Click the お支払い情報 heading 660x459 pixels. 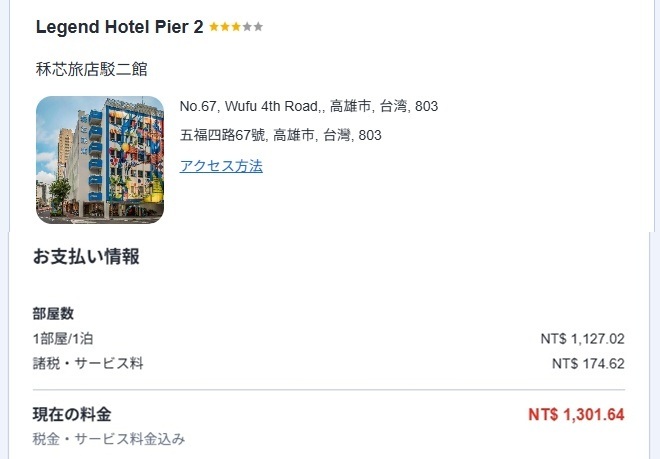coord(86,257)
